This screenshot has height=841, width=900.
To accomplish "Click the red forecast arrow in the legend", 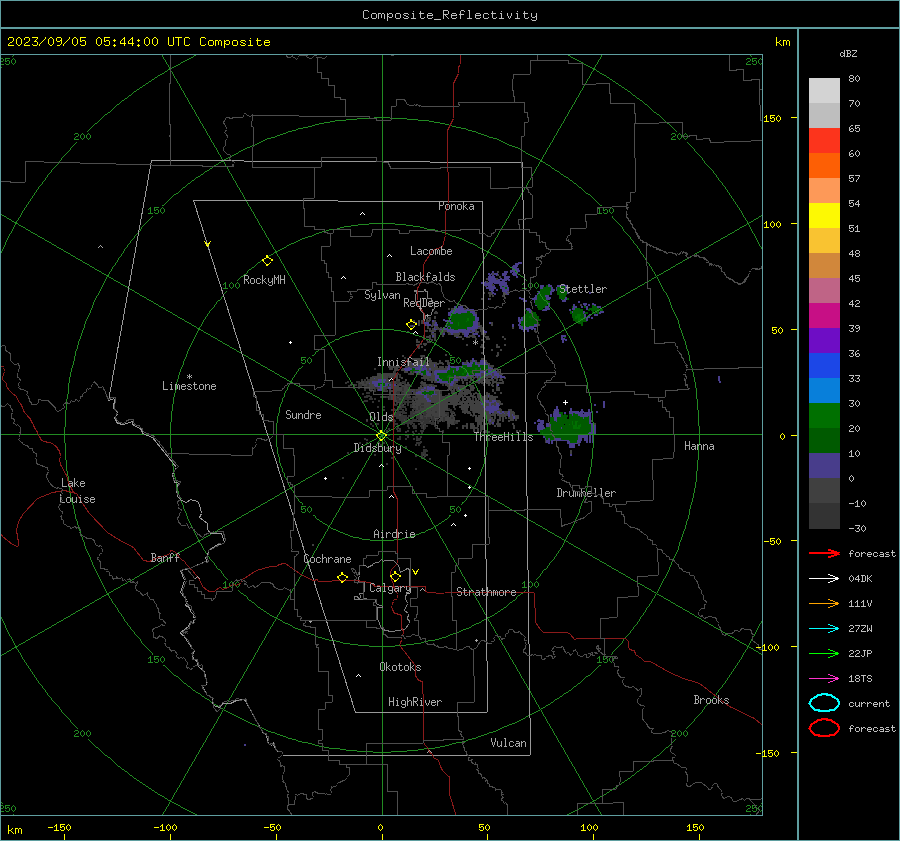I will [x=824, y=553].
